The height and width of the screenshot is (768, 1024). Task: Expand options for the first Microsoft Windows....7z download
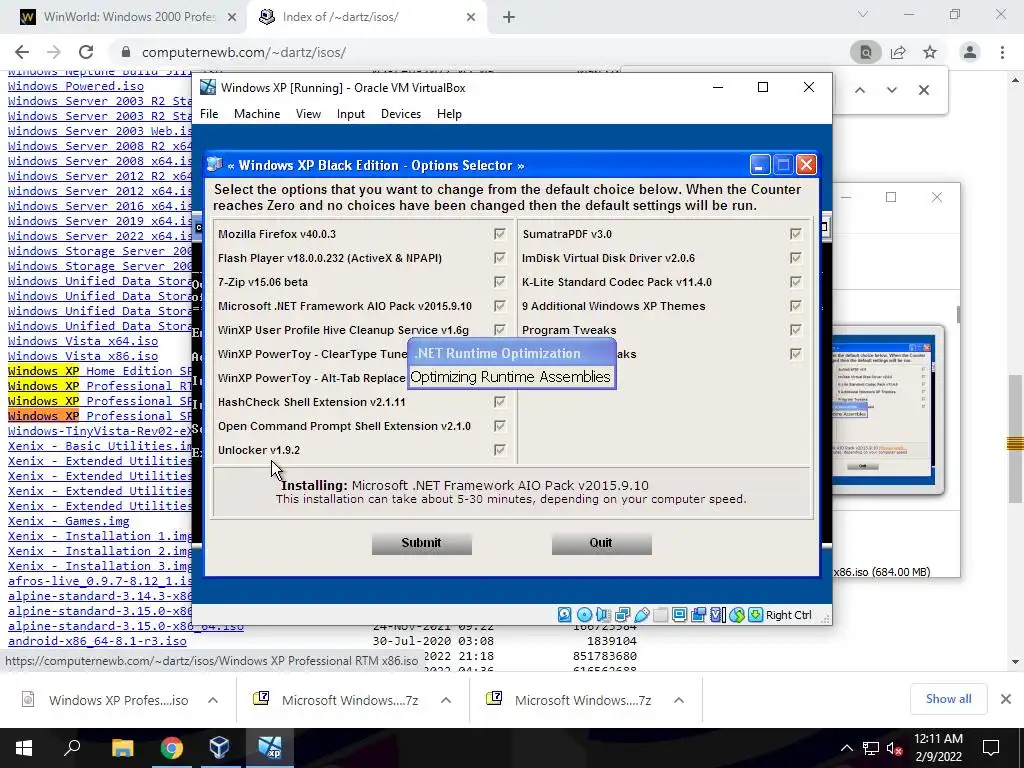click(x=446, y=700)
